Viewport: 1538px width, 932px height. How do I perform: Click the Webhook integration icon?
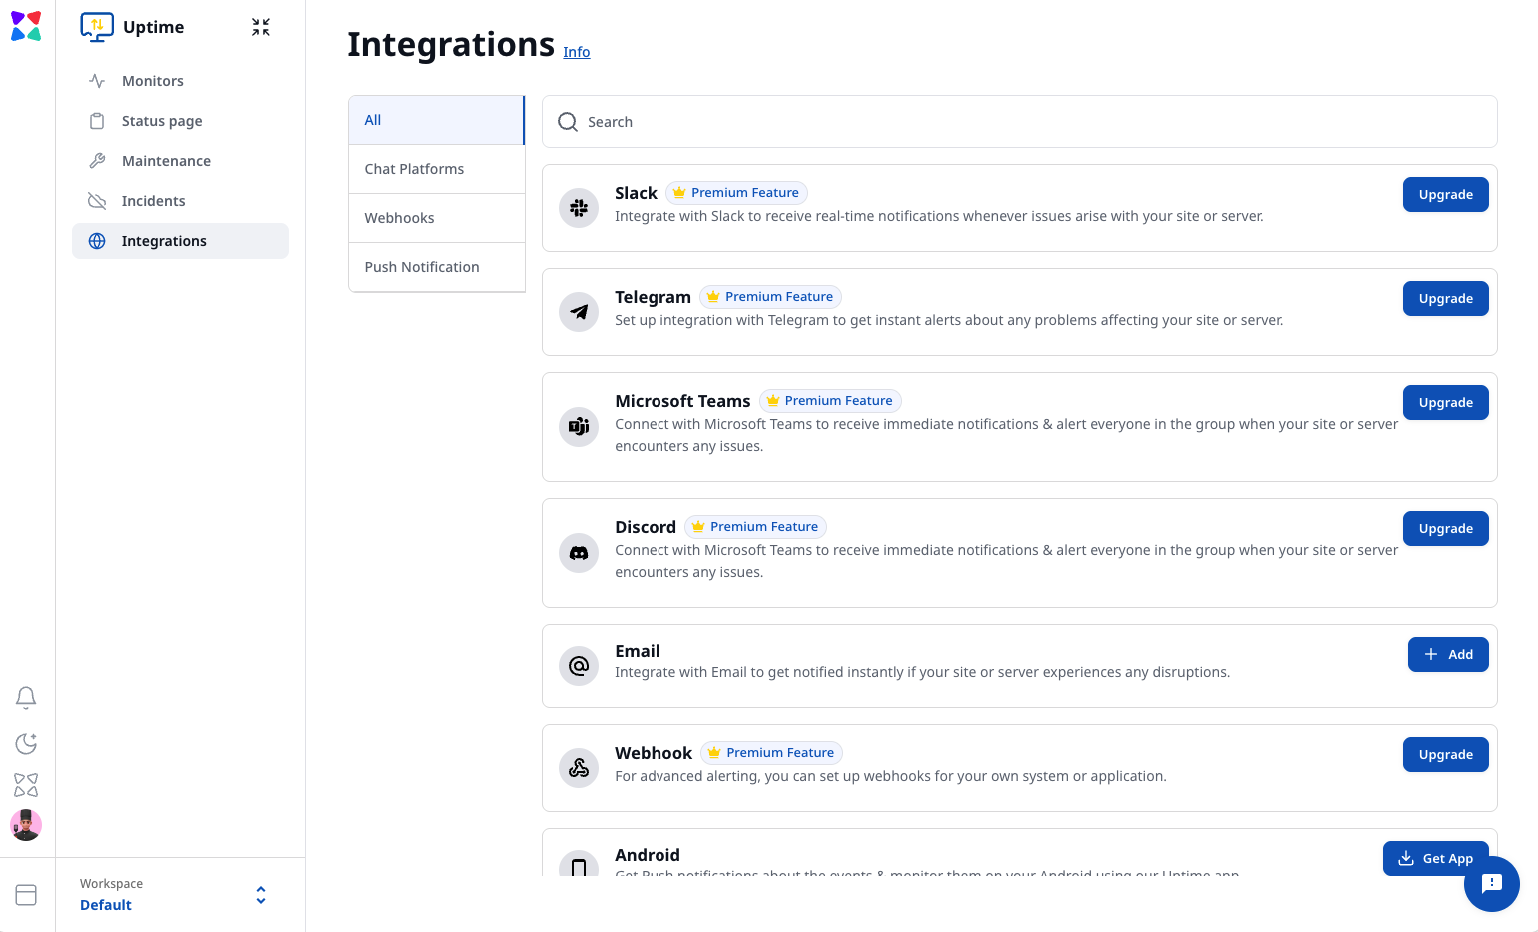pyautogui.click(x=579, y=768)
